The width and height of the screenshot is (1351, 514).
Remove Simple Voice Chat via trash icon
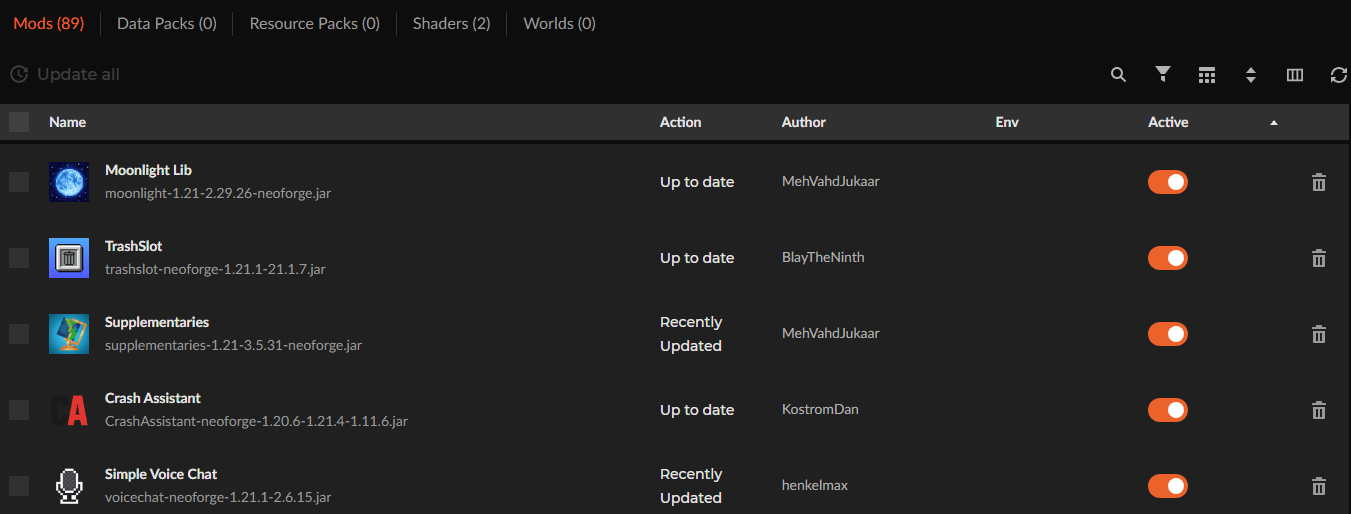pyautogui.click(x=1319, y=486)
